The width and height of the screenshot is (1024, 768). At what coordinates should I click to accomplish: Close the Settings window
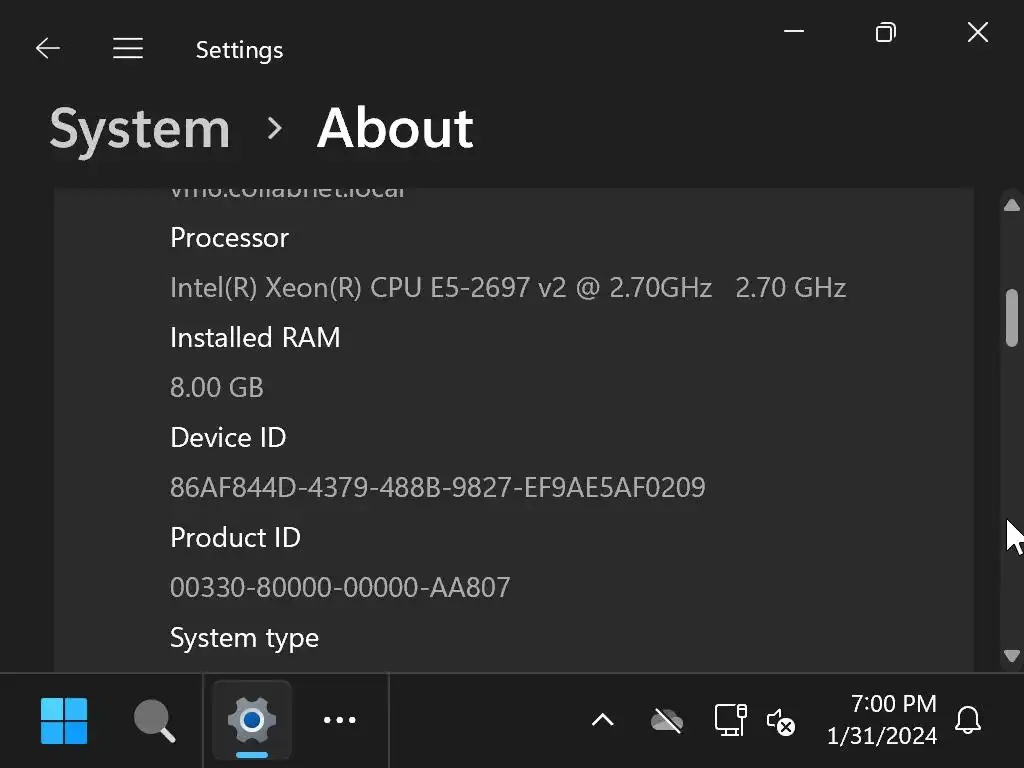pos(978,32)
